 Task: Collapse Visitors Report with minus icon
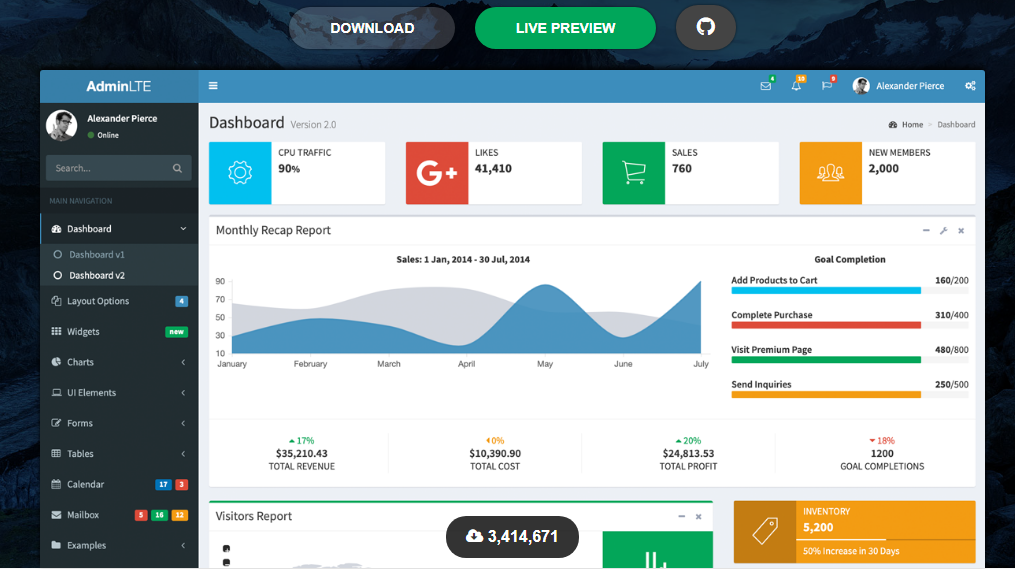(682, 516)
